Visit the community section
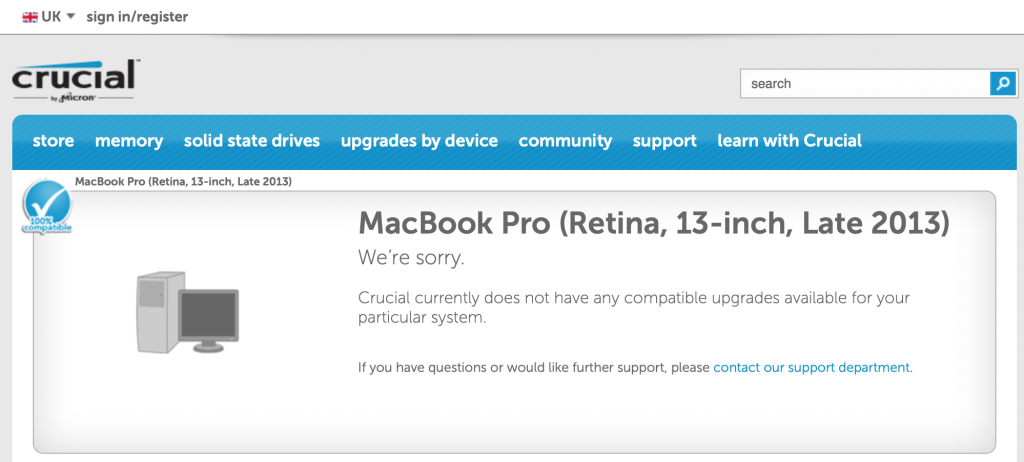Image resolution: width=1024 pixels, height=462 pixels. 565,141
